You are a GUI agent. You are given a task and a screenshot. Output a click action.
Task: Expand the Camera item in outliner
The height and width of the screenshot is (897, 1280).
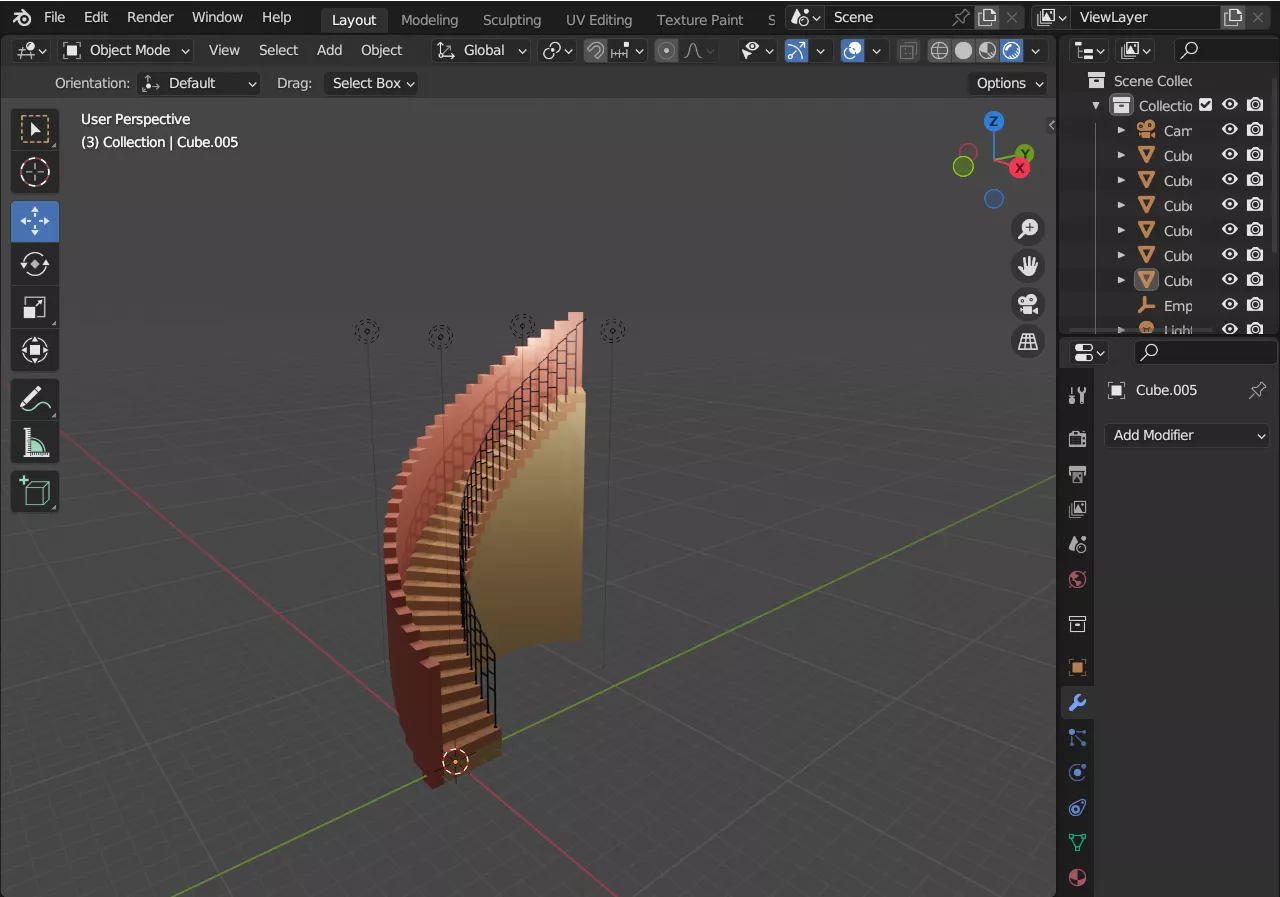(x=1121, y=130)
